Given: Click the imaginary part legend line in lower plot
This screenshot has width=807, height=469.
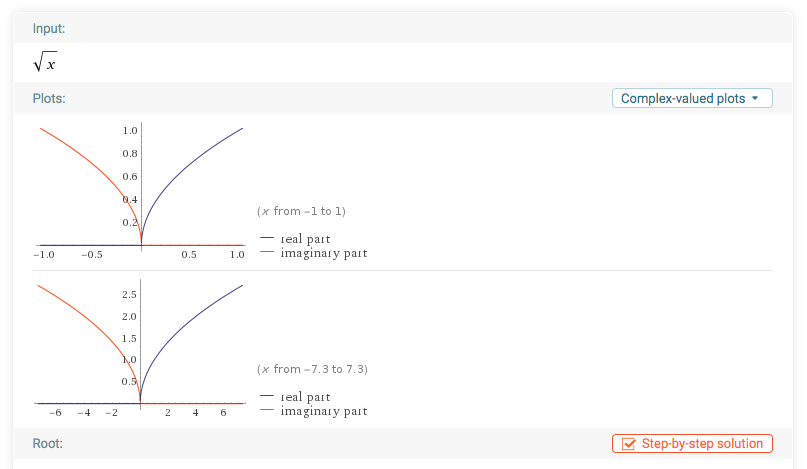Looking at the screenshot, I should 266,411.
